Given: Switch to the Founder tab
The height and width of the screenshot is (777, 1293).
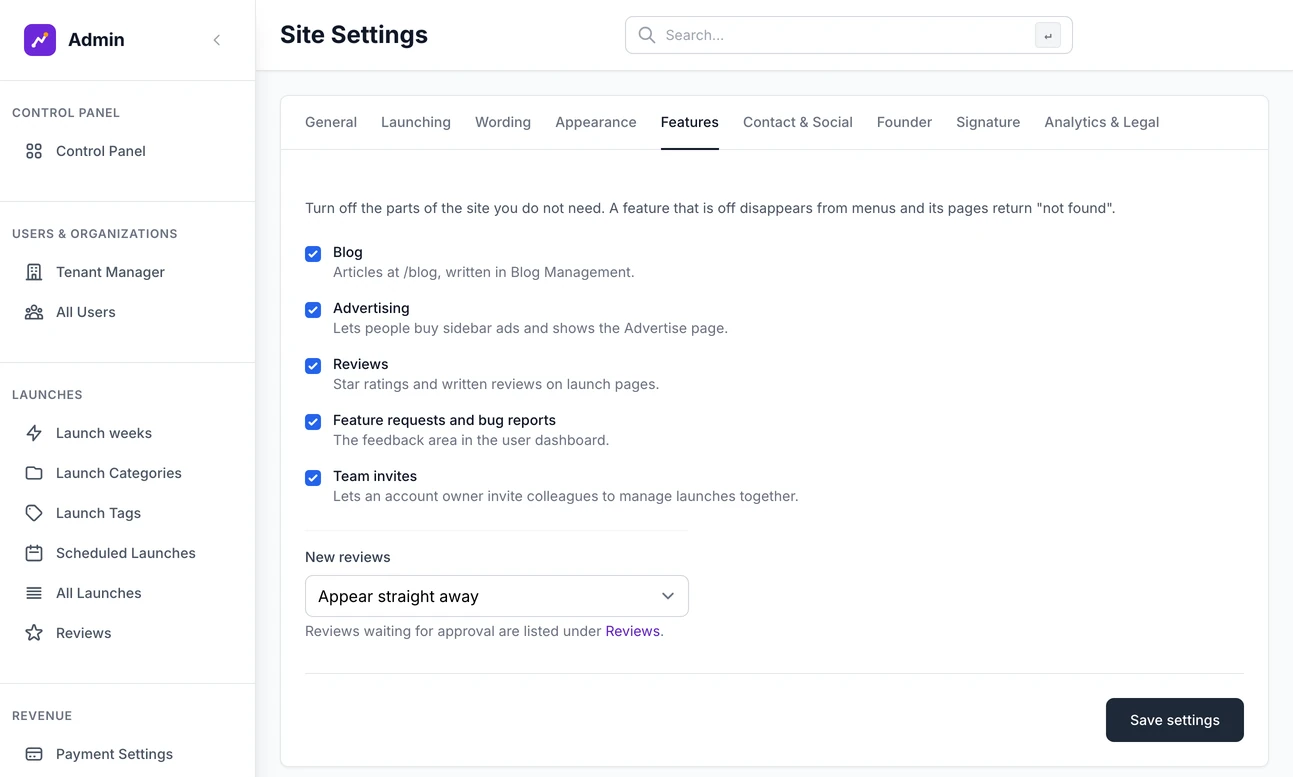Looking at the screenshot, I should click(904, 122).
